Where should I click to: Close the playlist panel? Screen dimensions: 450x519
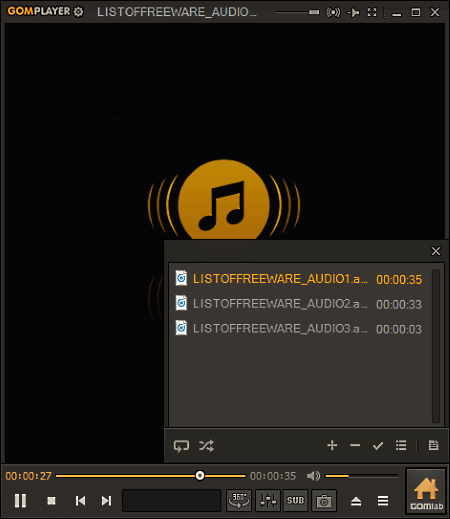pyautogui.click(x=436, y=251)
